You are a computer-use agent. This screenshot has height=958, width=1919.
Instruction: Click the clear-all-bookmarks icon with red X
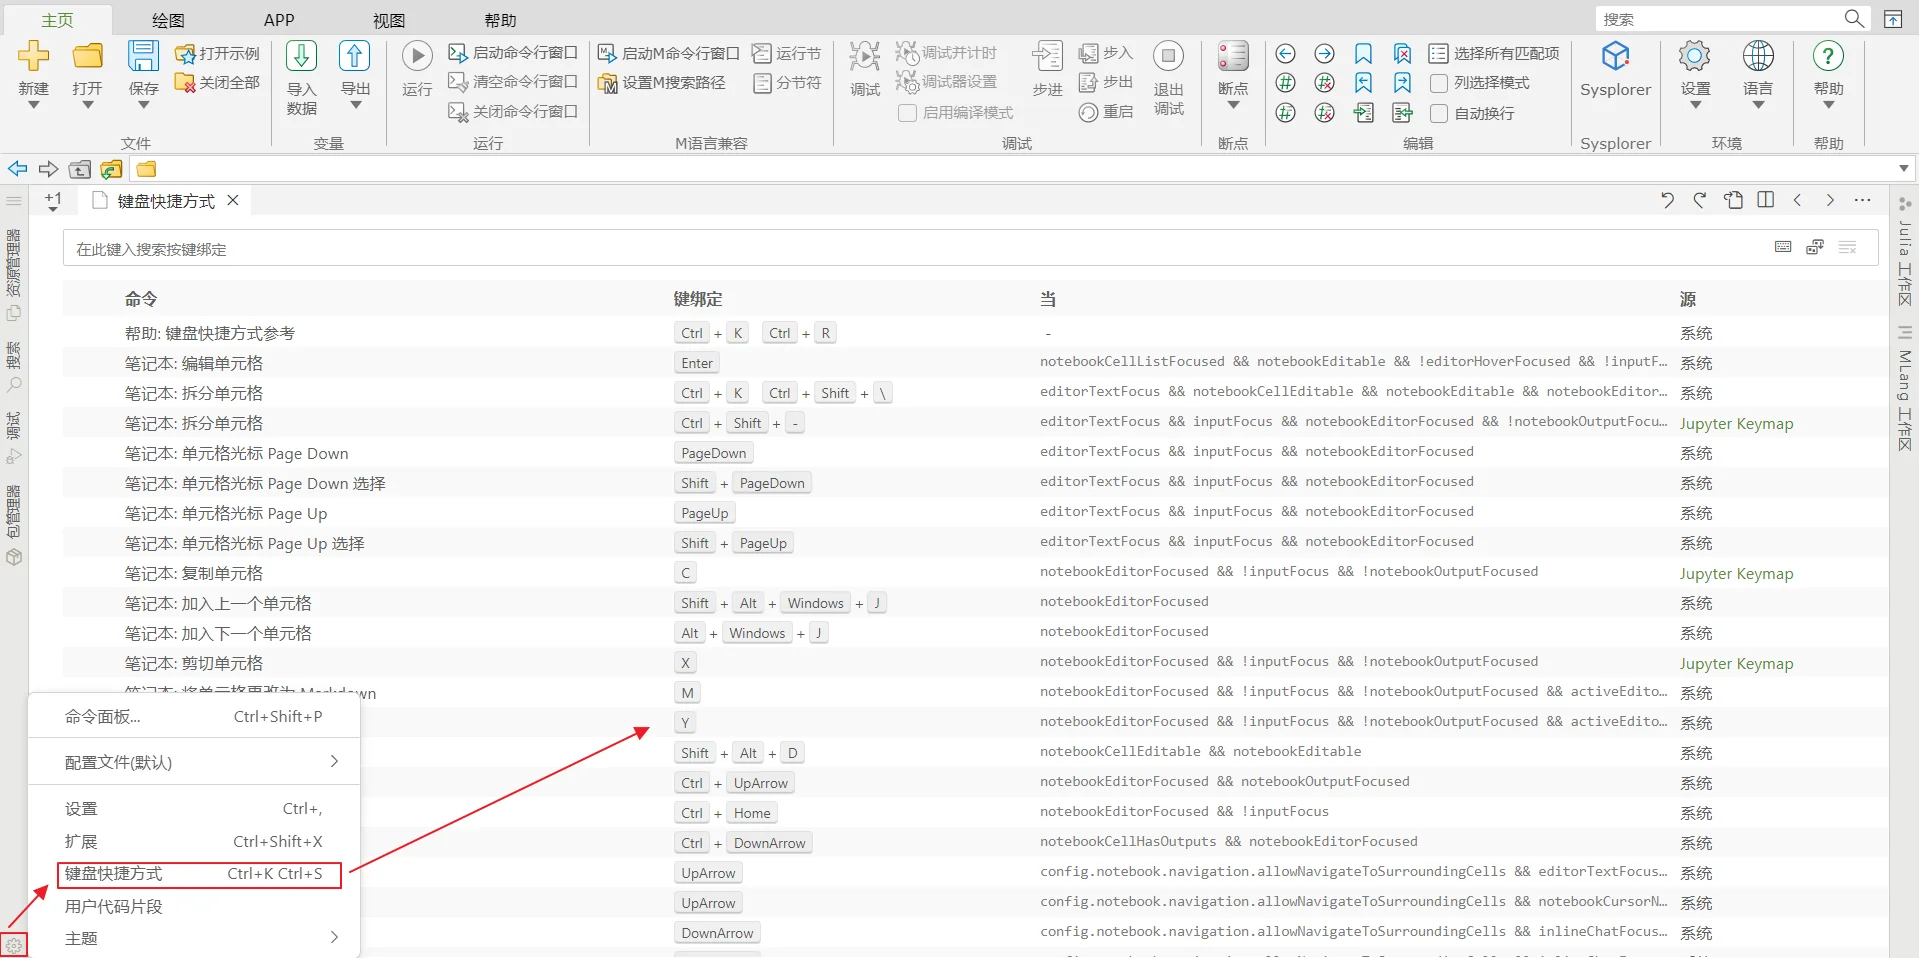pos(1402,53)
